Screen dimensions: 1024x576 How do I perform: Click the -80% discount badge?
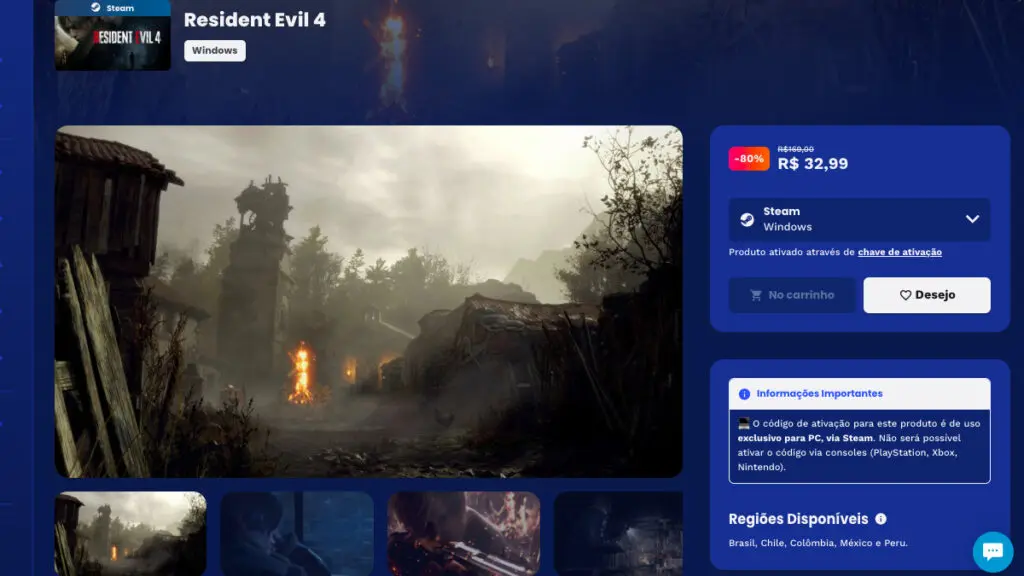tap(749, 159)
